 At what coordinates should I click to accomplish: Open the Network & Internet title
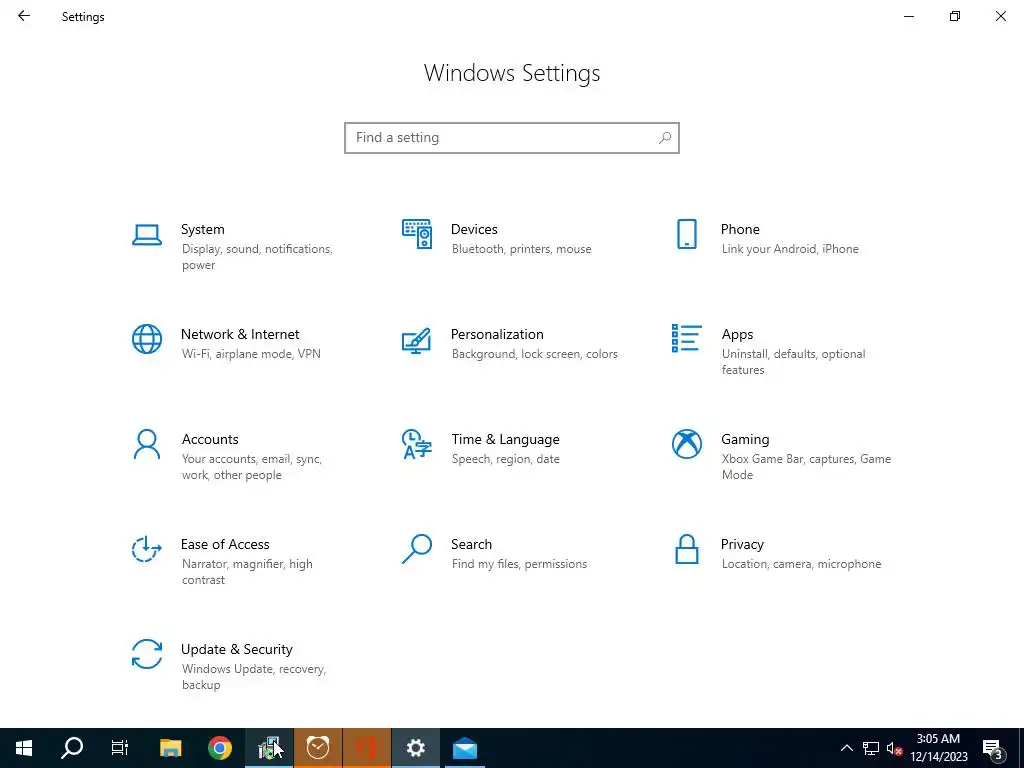point(240,334)
